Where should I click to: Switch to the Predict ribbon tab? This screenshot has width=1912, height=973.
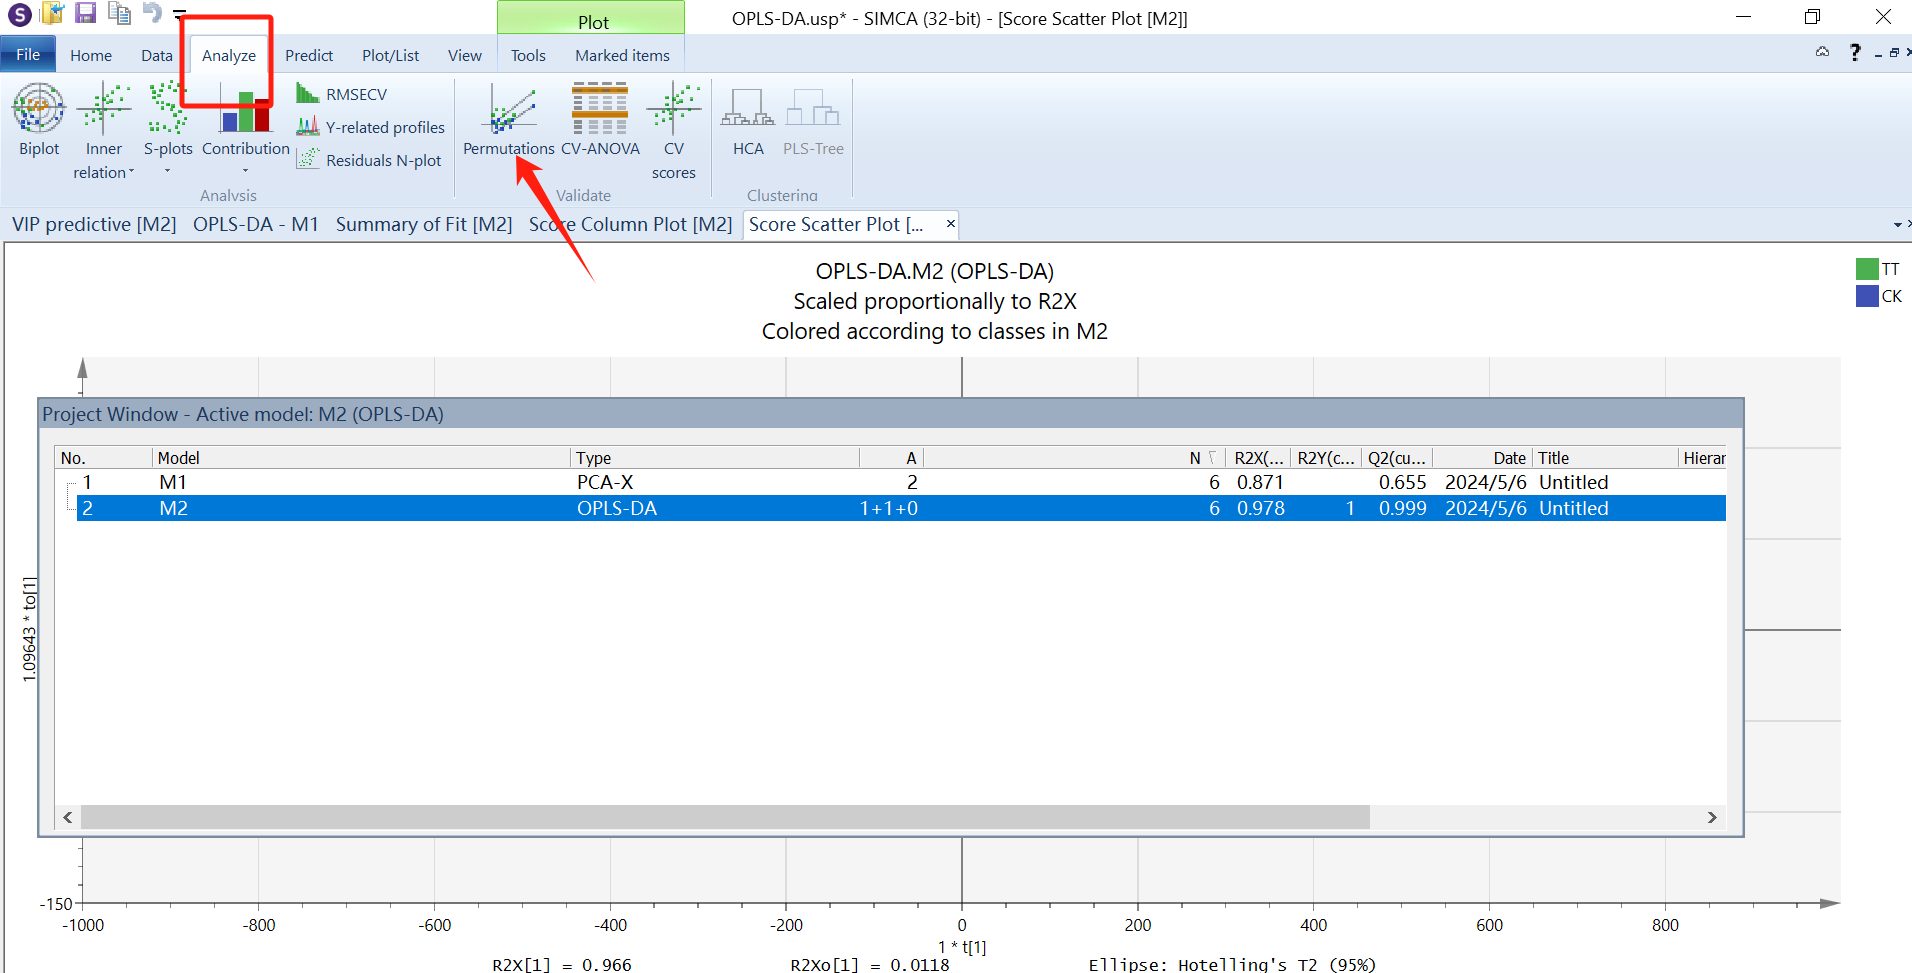click(308, 56)
